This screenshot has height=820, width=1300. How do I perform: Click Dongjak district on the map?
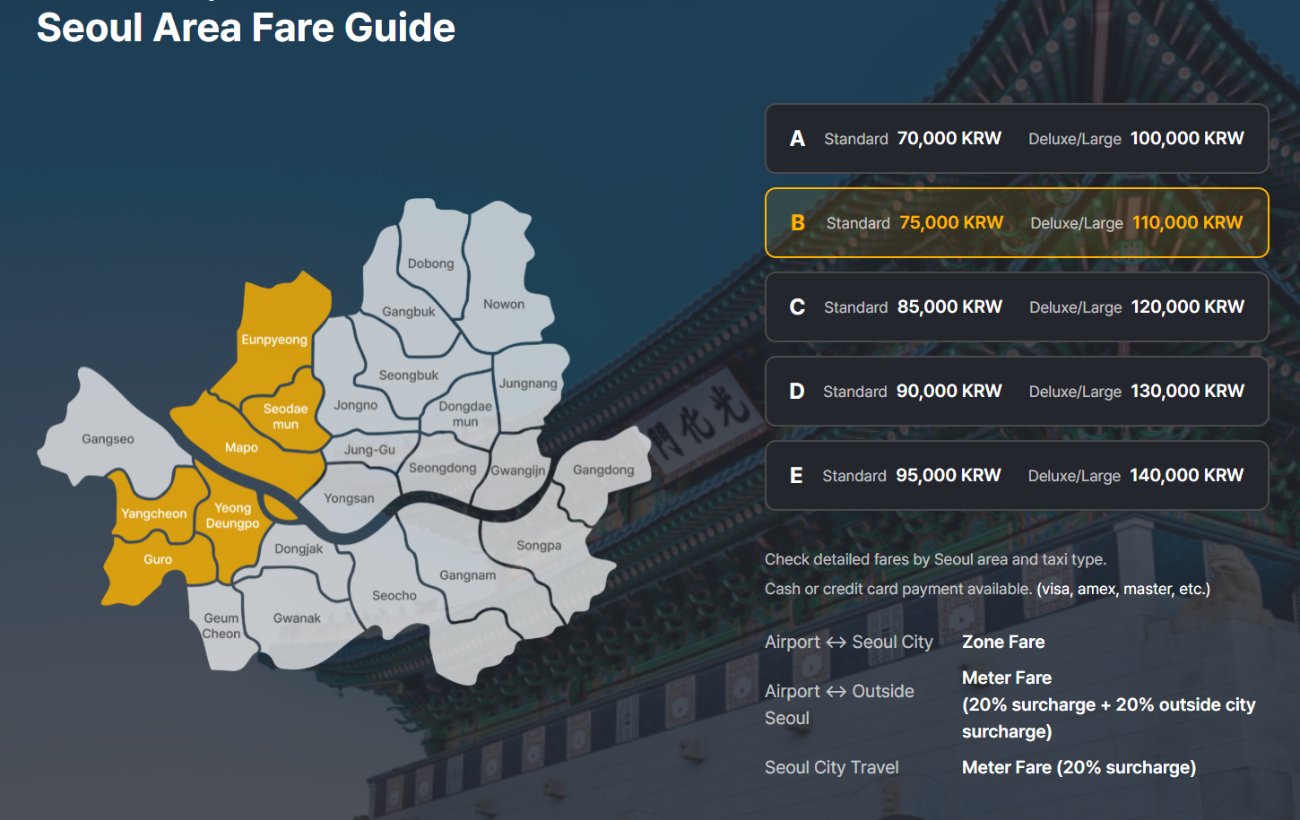tap(298, 548)
